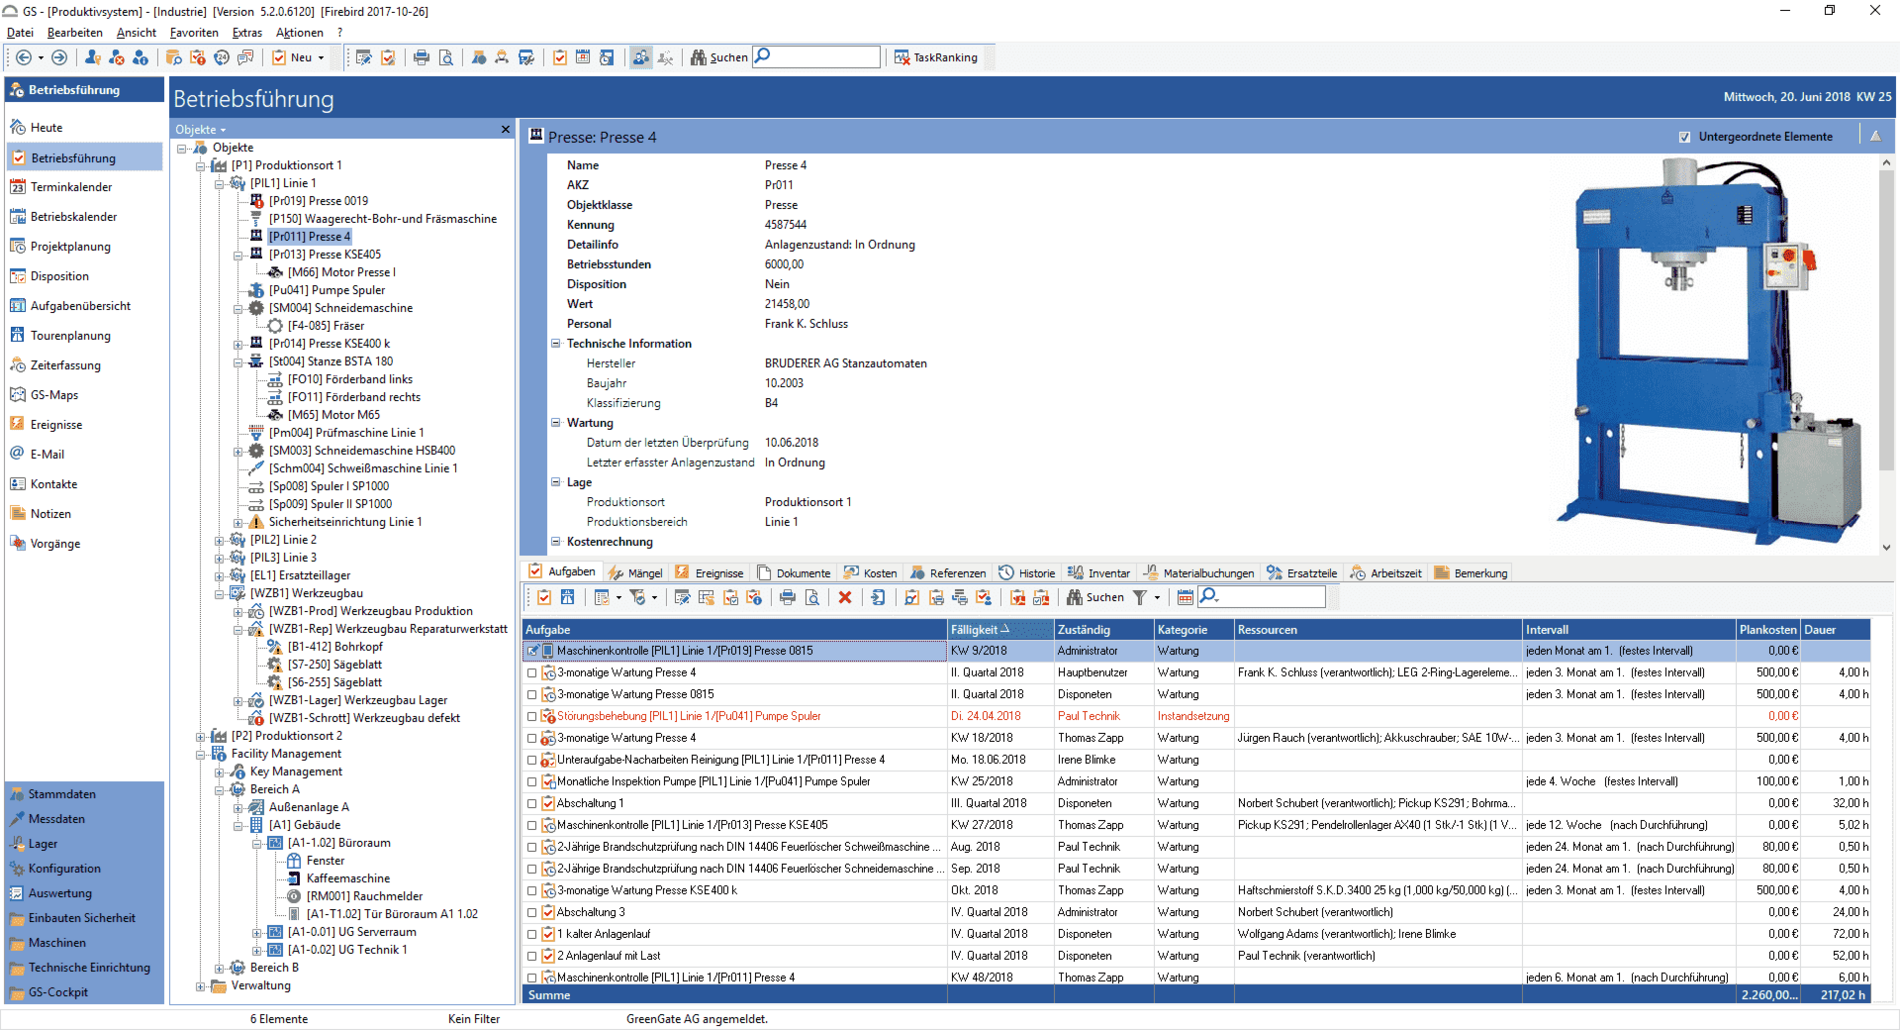Viewport: 1900px width, 1030px height.
Task: Open GS-Maps from the left sidebar
Action: tap(54, 395)
